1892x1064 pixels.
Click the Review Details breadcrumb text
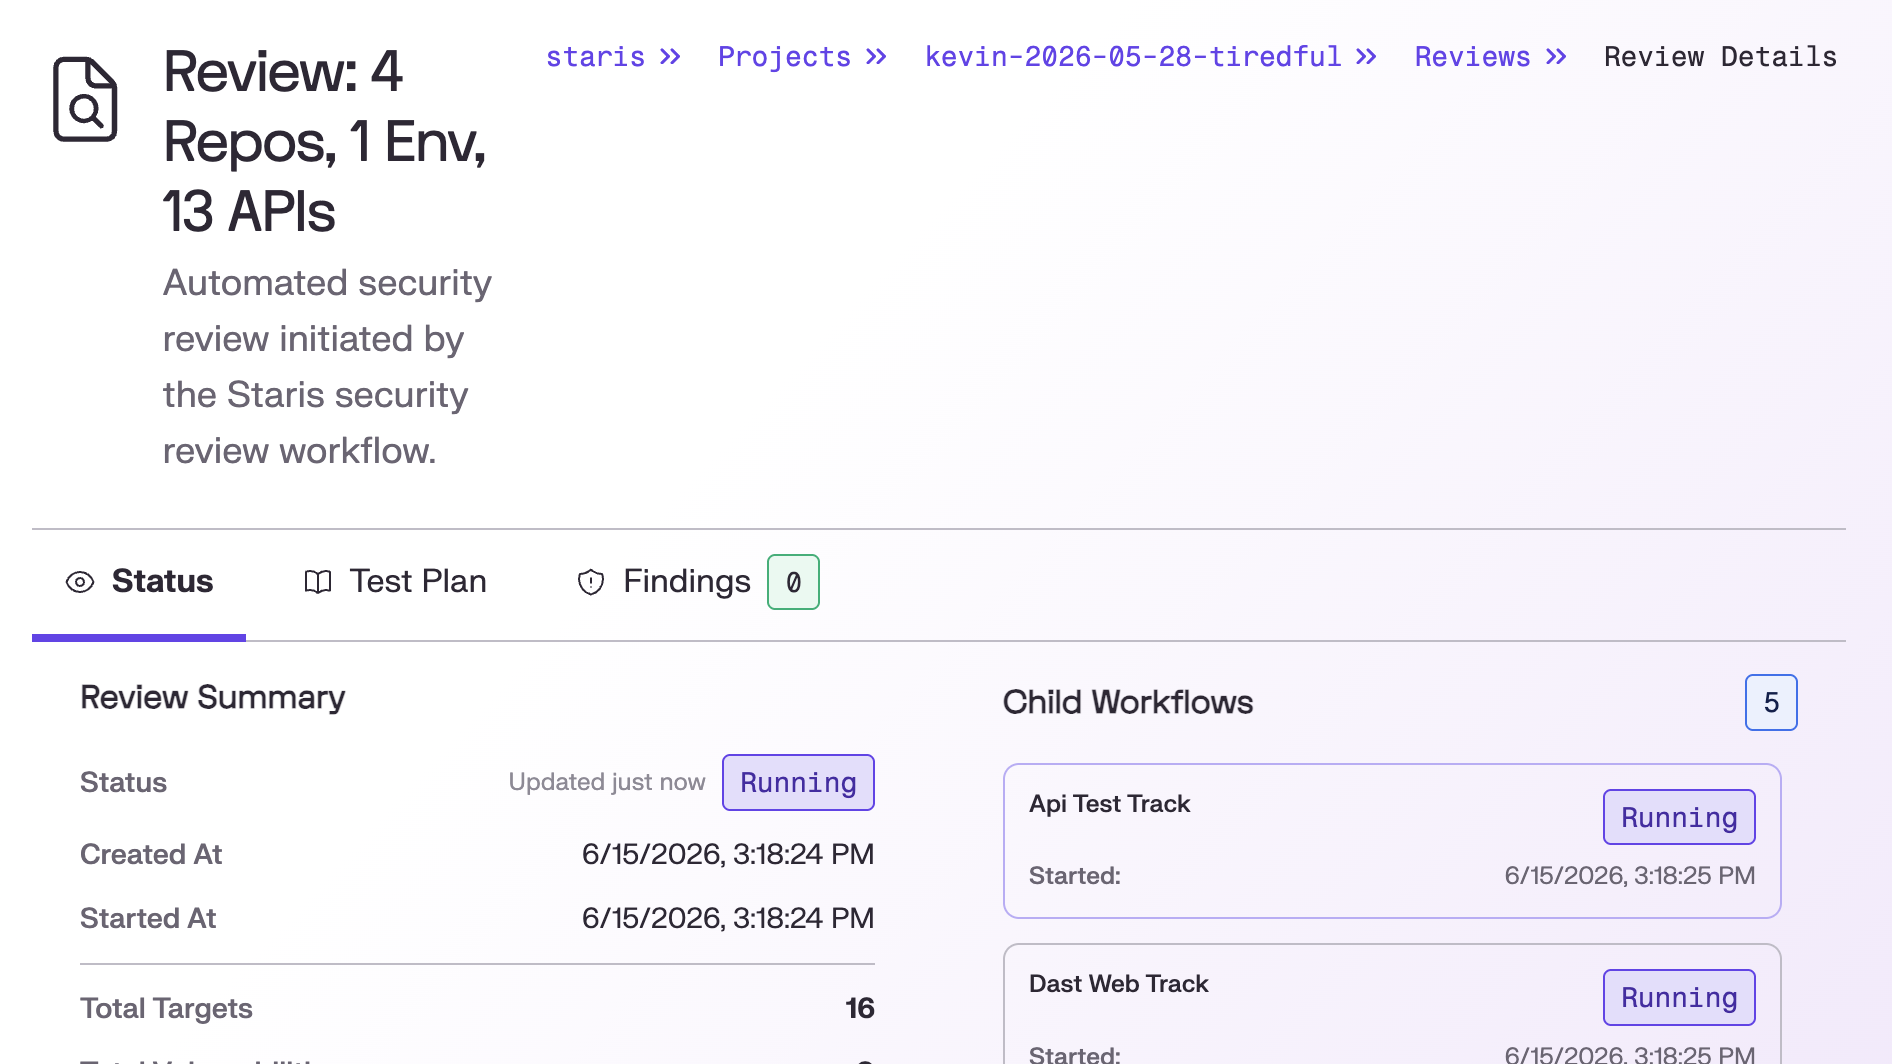pos(1720,57)
